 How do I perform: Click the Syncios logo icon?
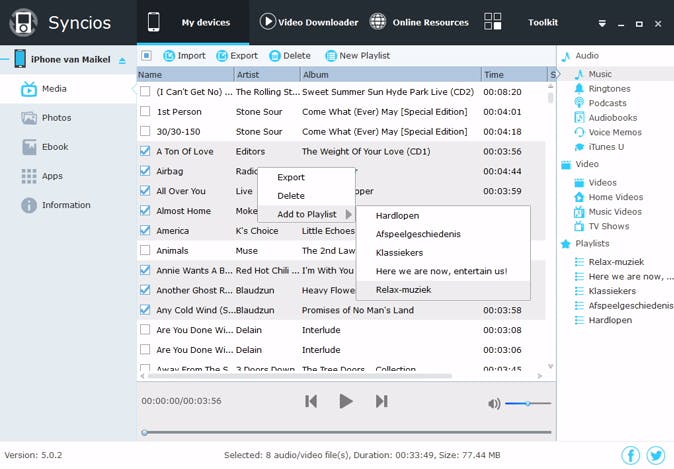click(x=23, y=22)
